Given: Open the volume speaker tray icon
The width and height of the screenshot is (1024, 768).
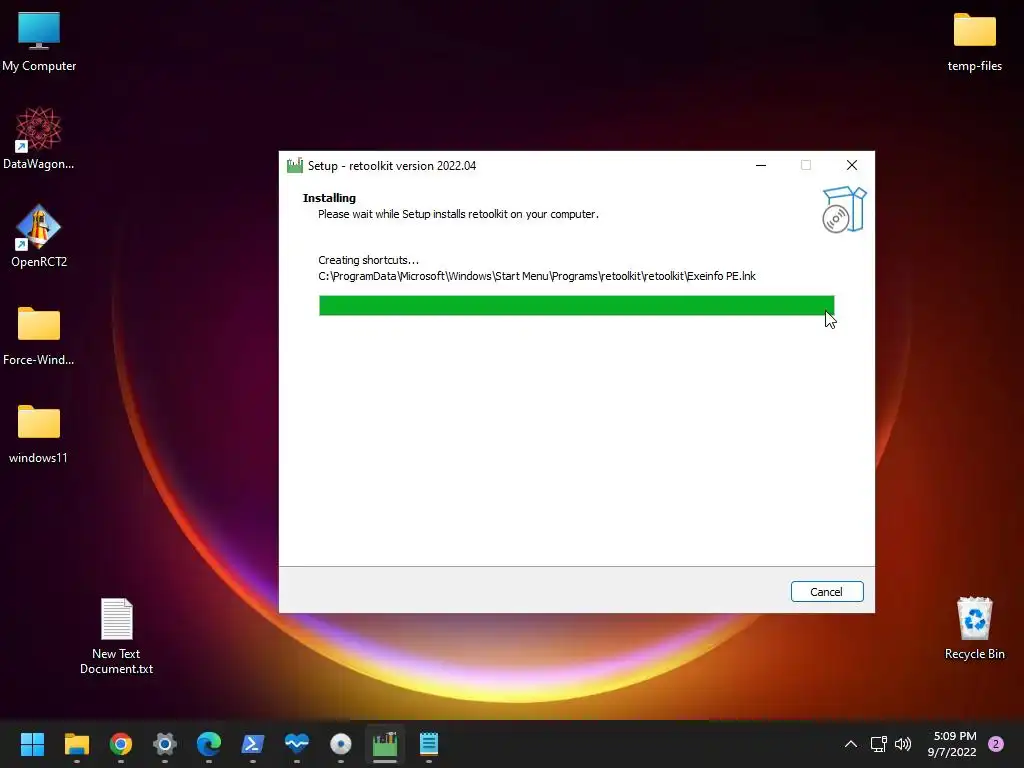Looking at the screenshot, I should pos(903,744).
